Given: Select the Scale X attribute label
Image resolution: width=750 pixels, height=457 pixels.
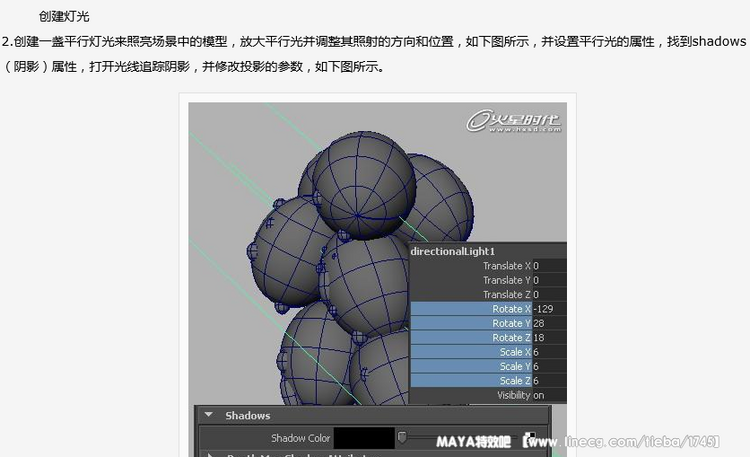Looking at the screenshot, I should 514,352.
